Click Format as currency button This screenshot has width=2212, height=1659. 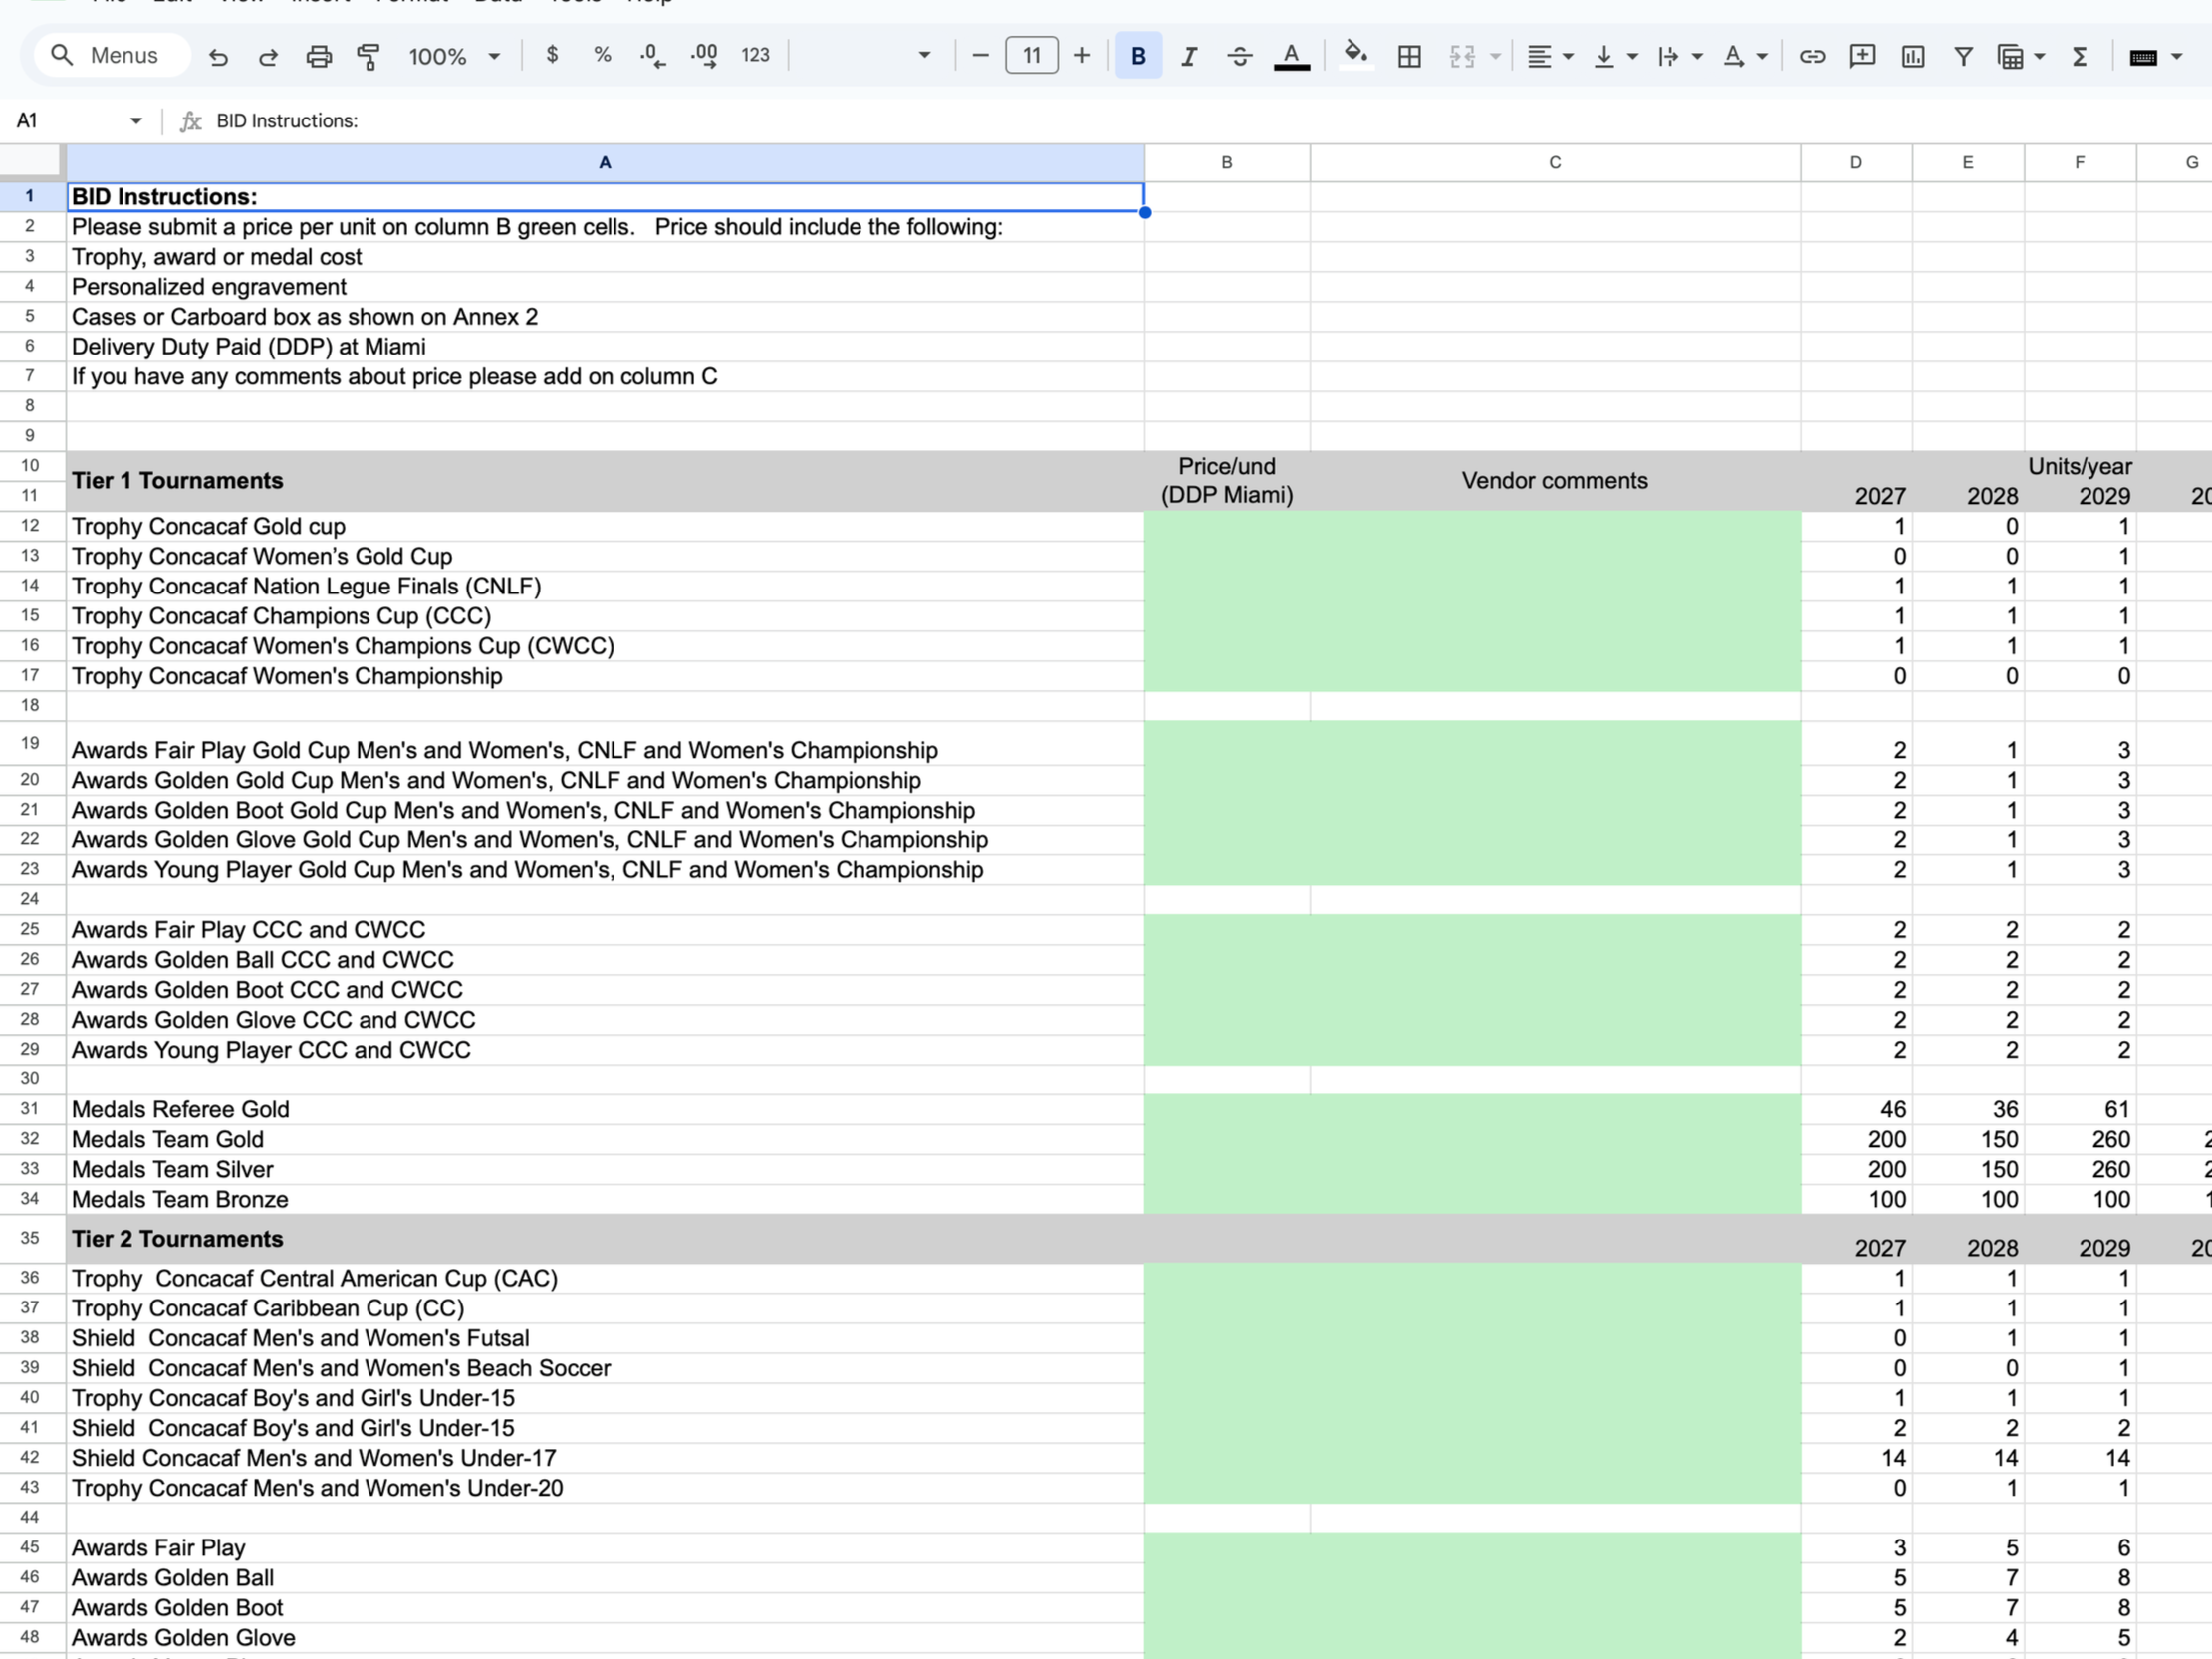552,55
